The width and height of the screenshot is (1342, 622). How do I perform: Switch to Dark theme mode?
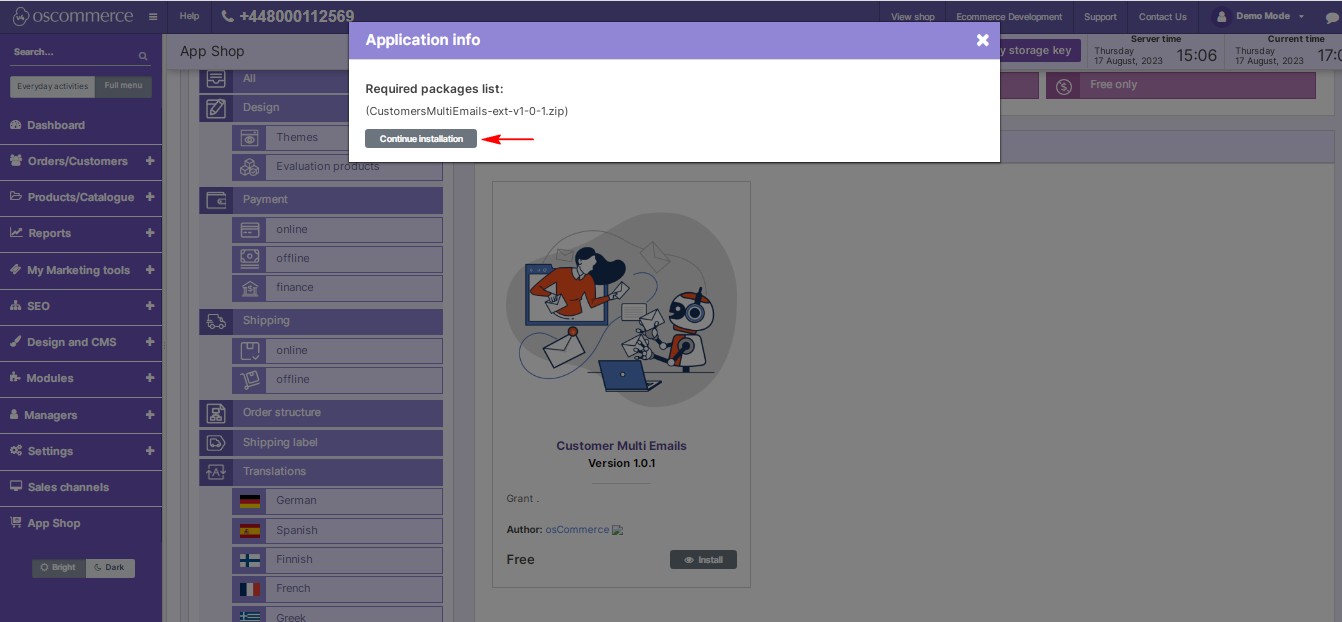point(110,568)
